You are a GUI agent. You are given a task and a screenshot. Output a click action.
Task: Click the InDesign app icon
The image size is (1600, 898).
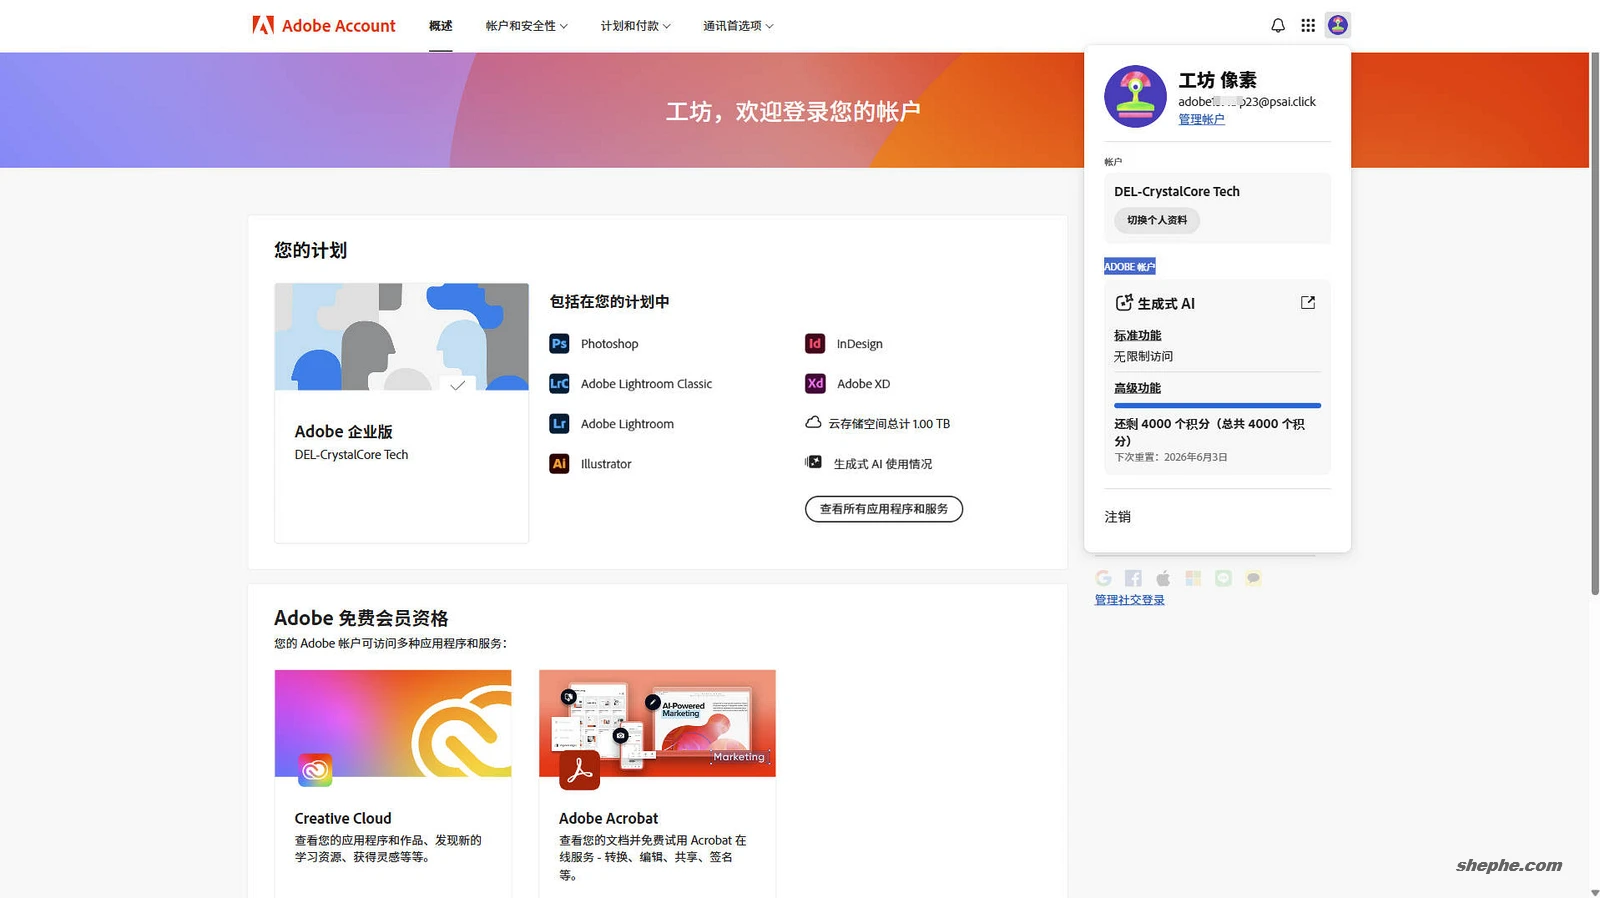[815, 343]
